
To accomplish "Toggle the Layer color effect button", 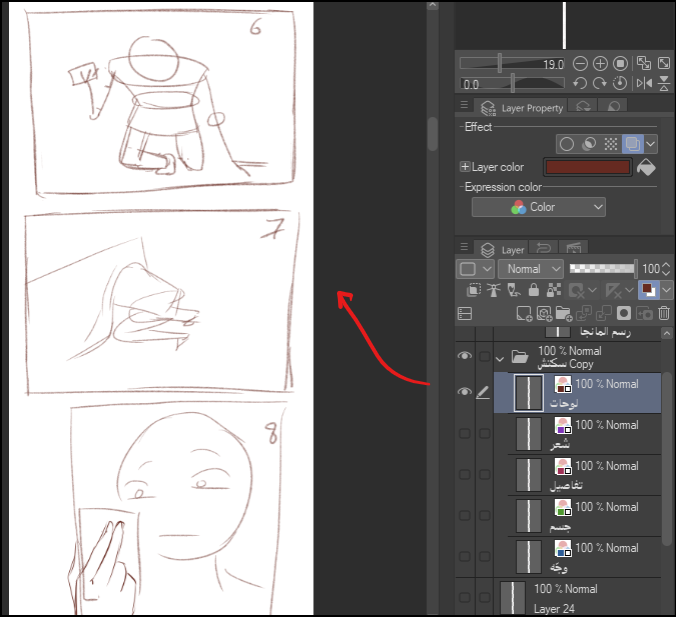I will 633,144.
